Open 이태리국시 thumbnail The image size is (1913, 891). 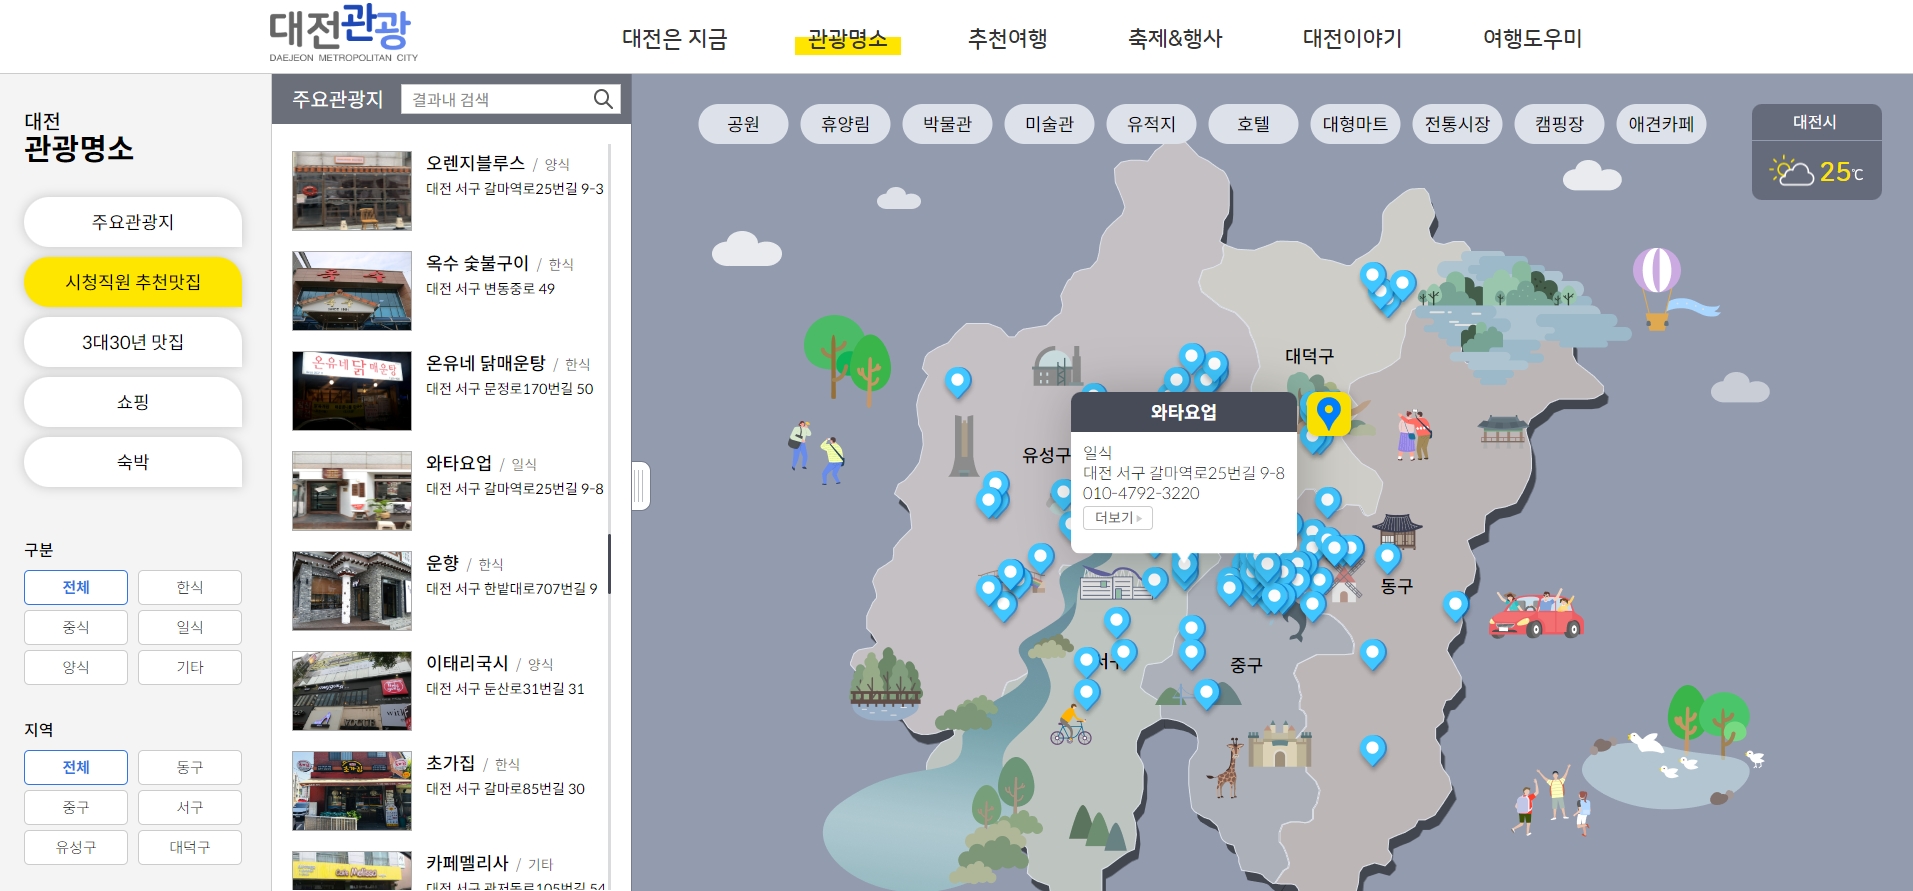(x=352, y=691)
